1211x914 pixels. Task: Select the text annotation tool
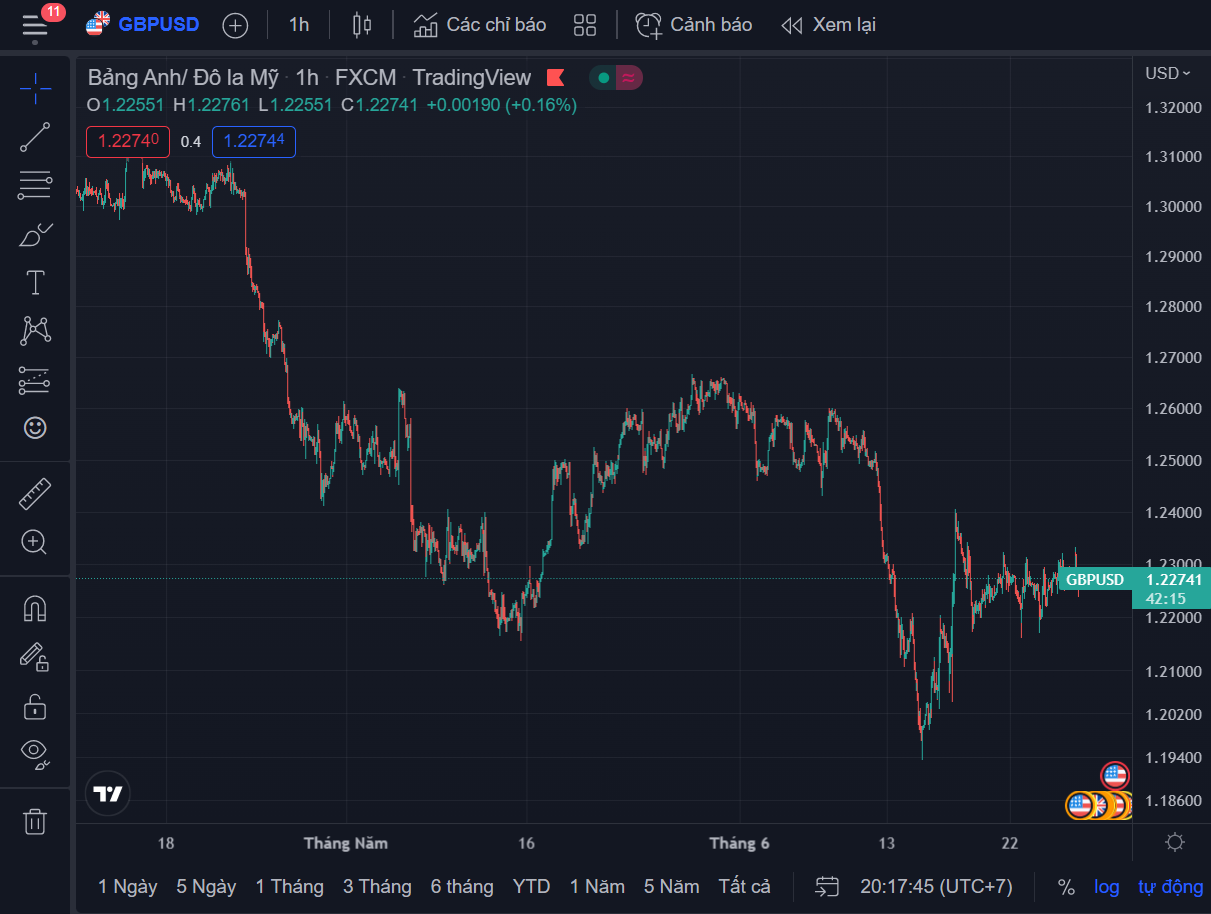35,282
